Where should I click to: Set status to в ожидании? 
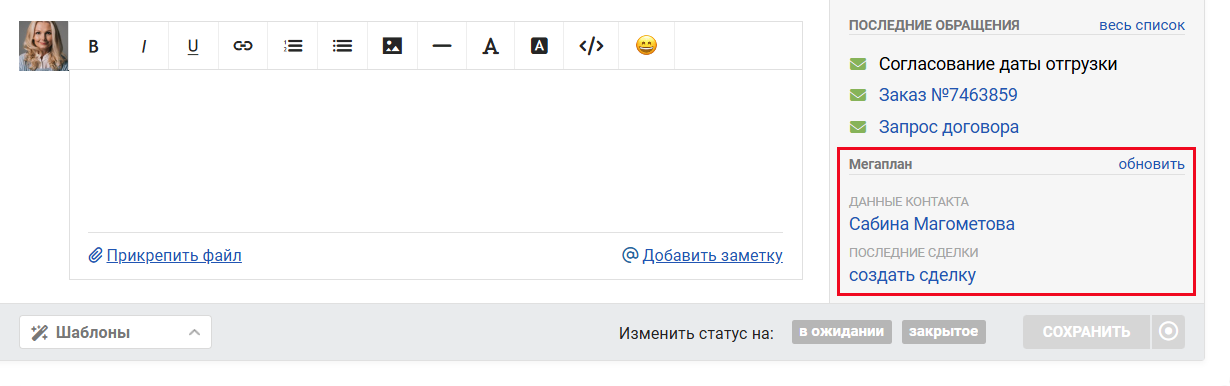click(x=842, y=332)
